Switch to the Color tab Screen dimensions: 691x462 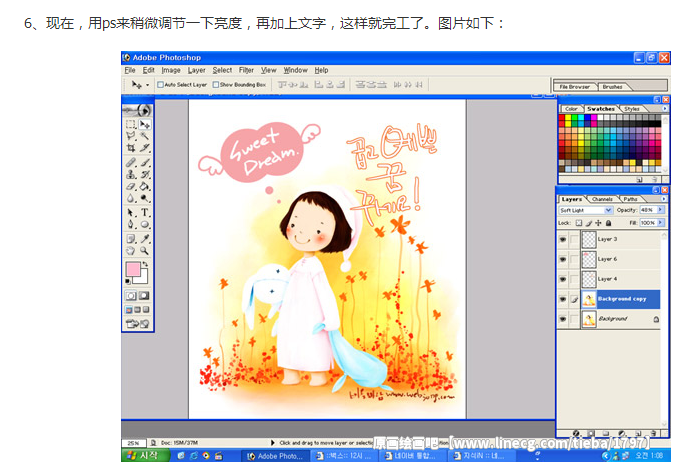pyautogui.click(x=571, y=108)
